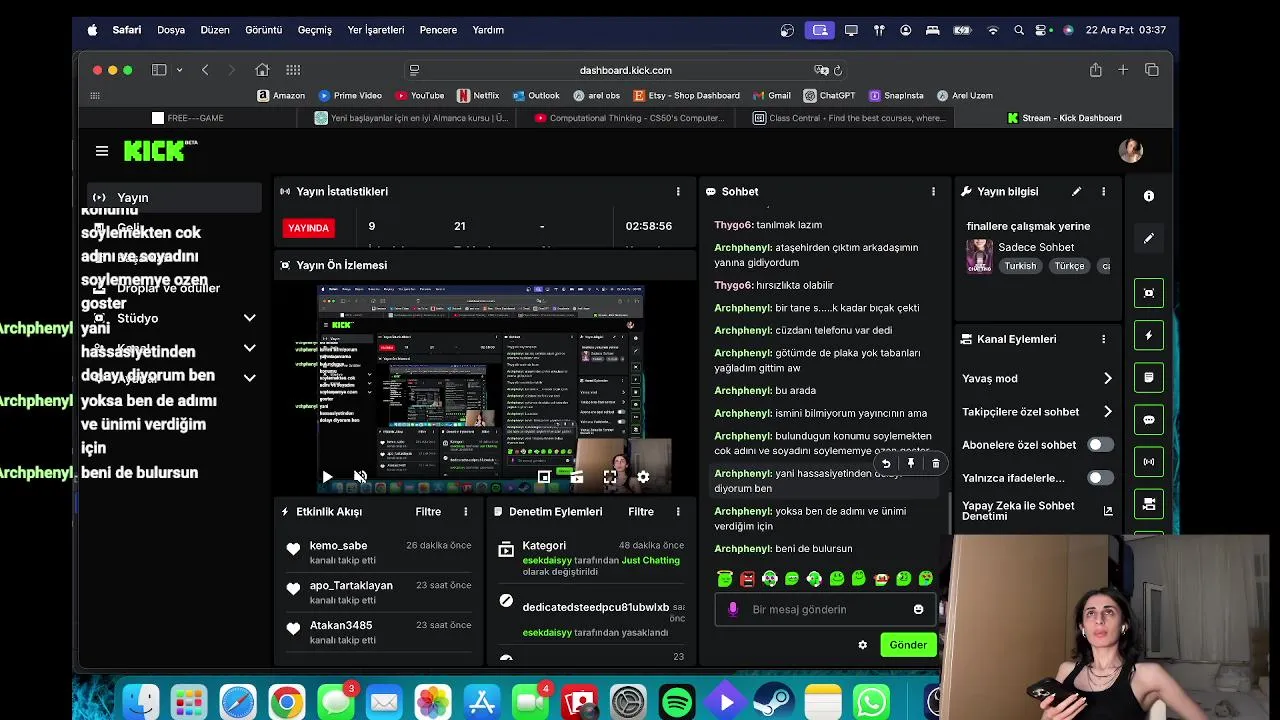
Task: Open Yayın İstatistikleri panel options menu
Action: coord(678,191)
